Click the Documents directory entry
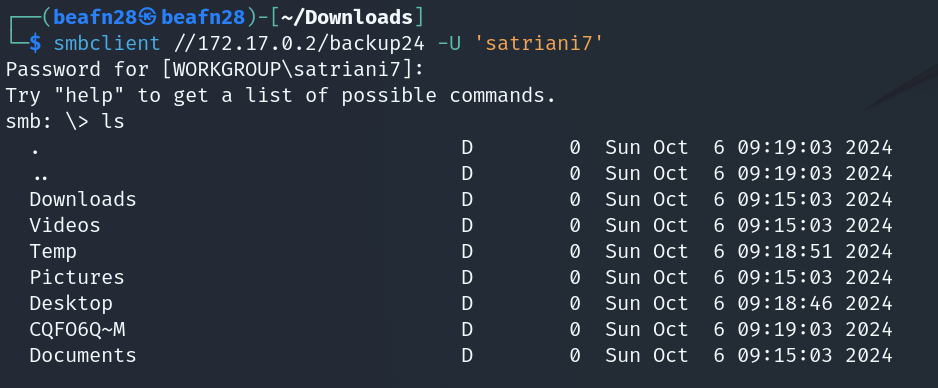The image size is (938, 388). coord(83,356)
